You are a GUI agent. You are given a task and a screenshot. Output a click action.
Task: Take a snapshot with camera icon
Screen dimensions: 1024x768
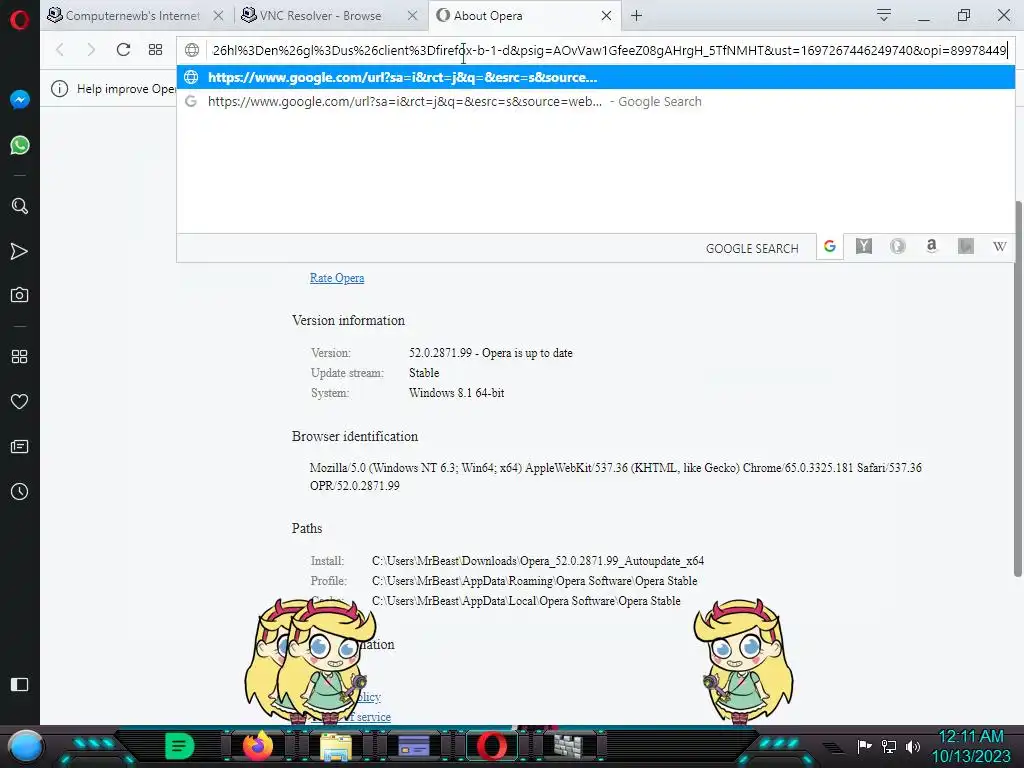pyautogui.click(x=20, y=295)
